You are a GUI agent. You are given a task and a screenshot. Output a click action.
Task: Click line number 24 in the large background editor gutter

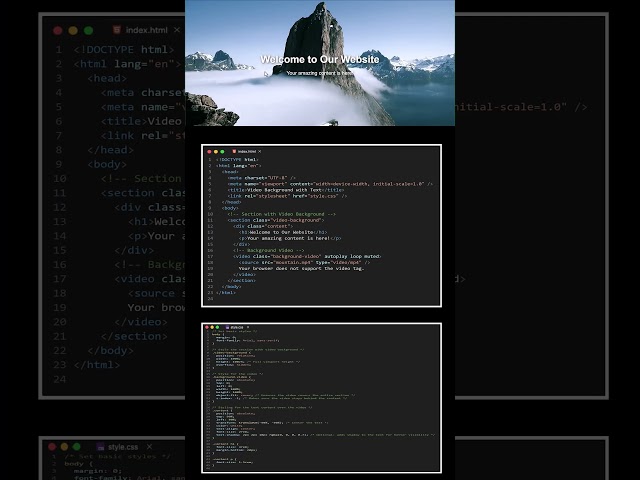click(60, 379)
